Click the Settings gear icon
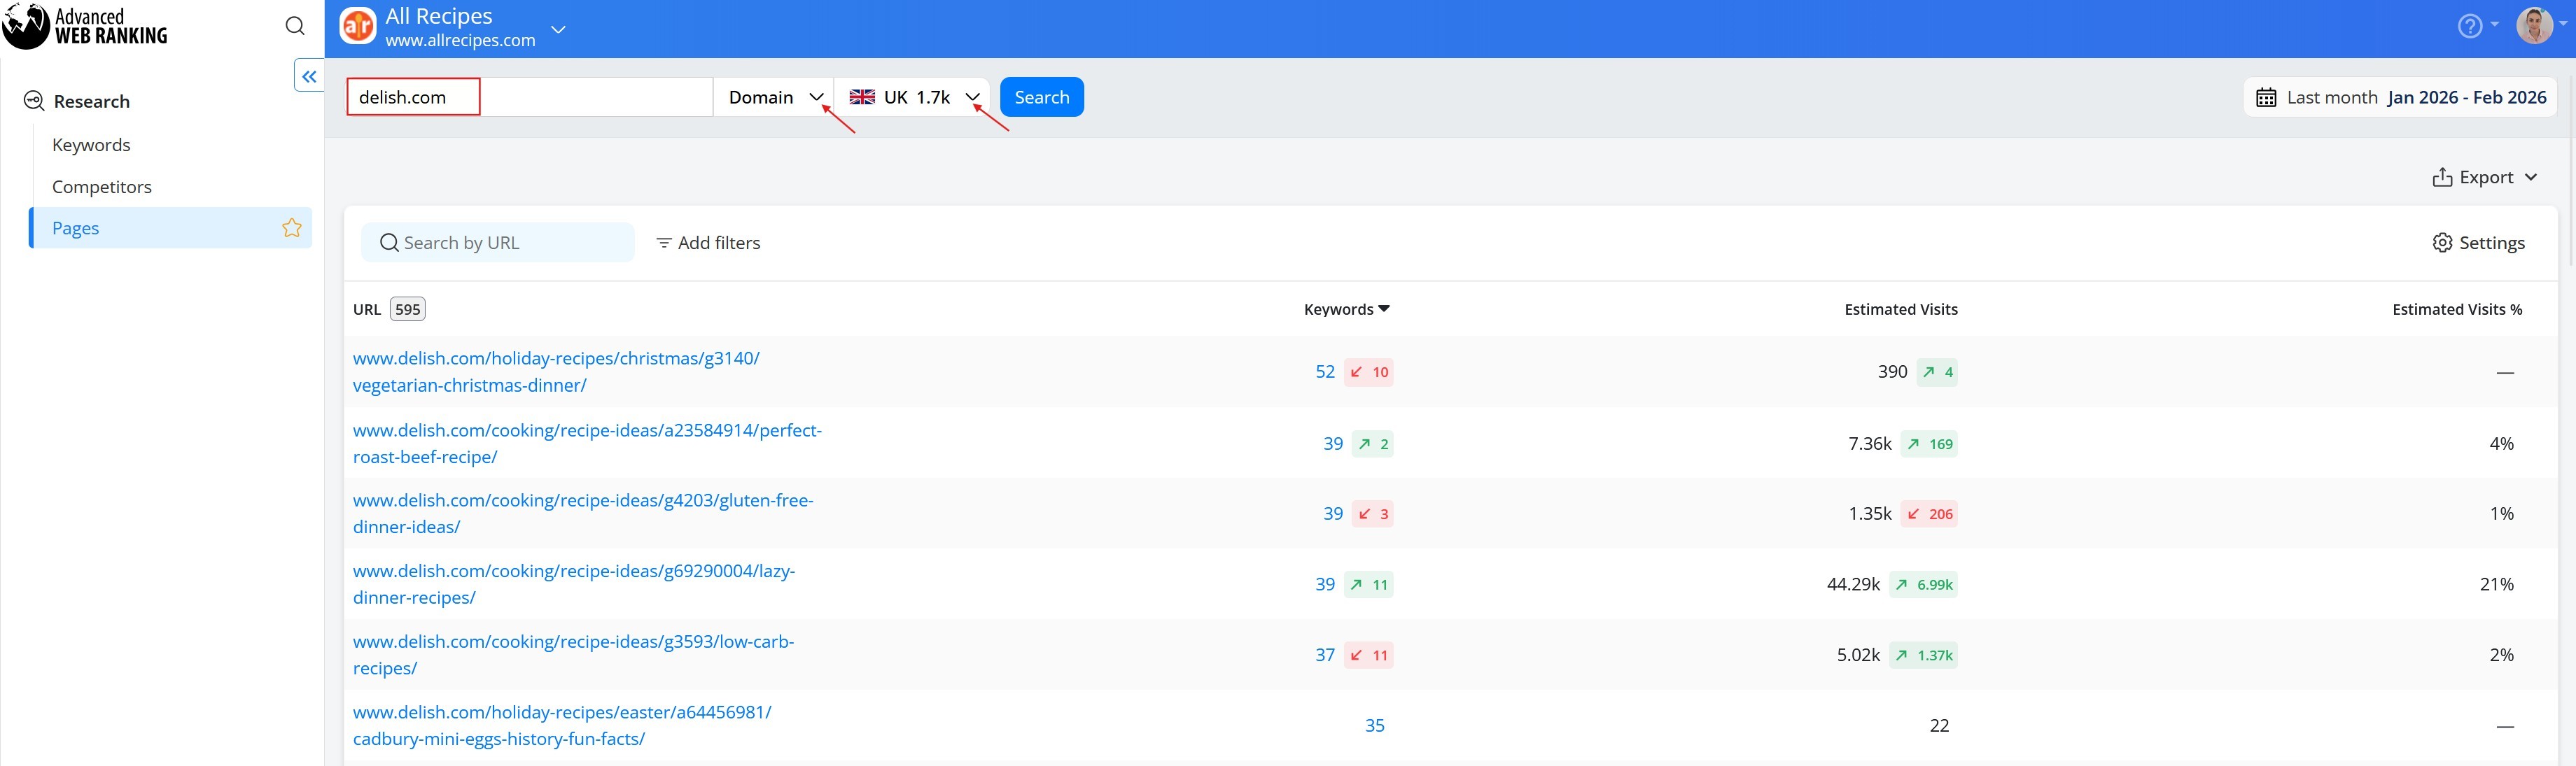 tap(2442, 243)
